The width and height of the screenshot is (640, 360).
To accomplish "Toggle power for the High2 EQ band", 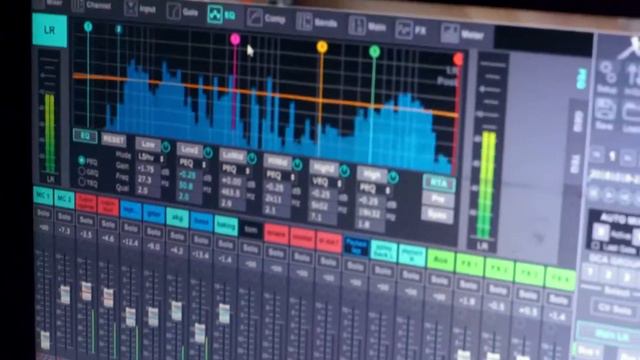I will coord(344,171).
